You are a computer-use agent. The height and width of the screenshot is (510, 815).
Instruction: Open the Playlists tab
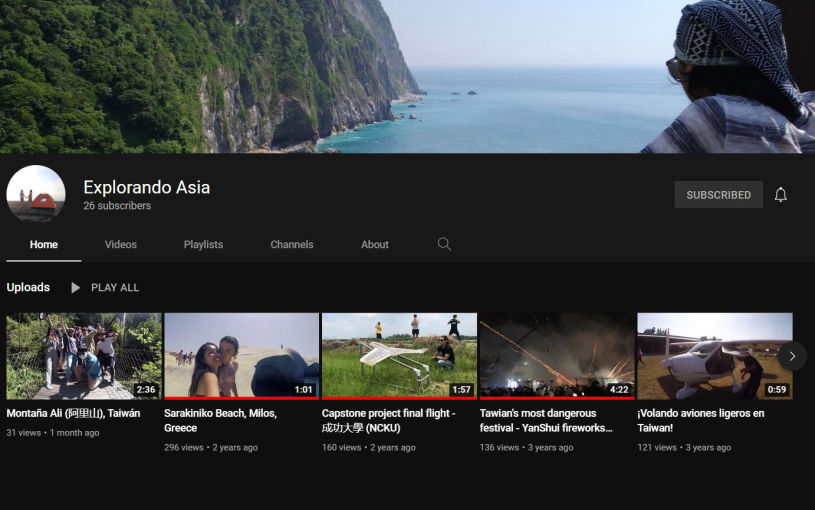203,244
